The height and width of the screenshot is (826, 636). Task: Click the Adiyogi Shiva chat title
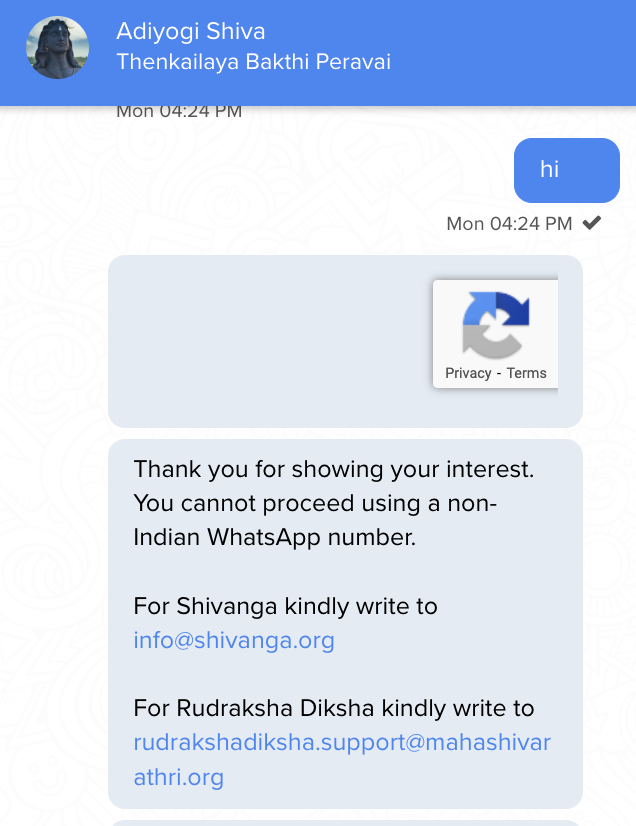[x=191, y=32]
